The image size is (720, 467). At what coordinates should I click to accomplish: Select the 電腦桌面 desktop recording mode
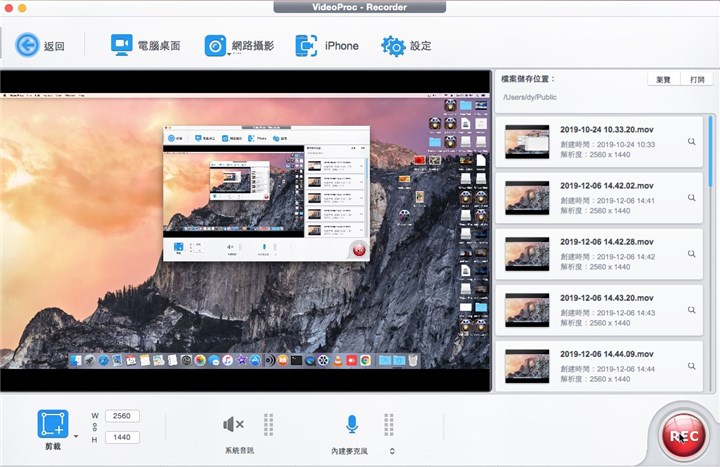point(146,45)
